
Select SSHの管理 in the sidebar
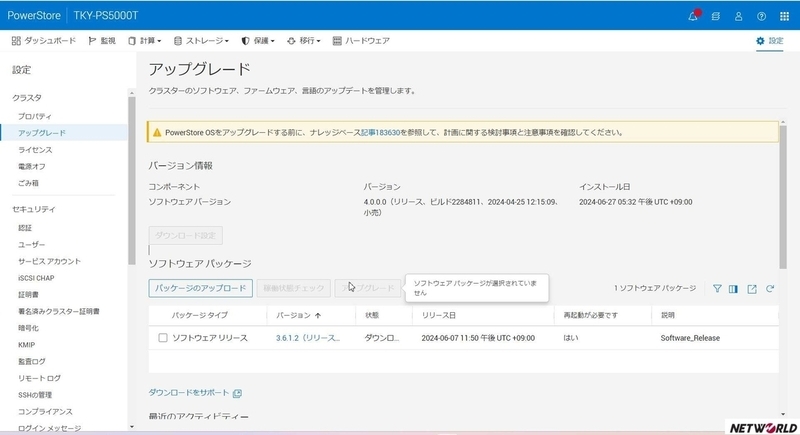coord(35,395)
